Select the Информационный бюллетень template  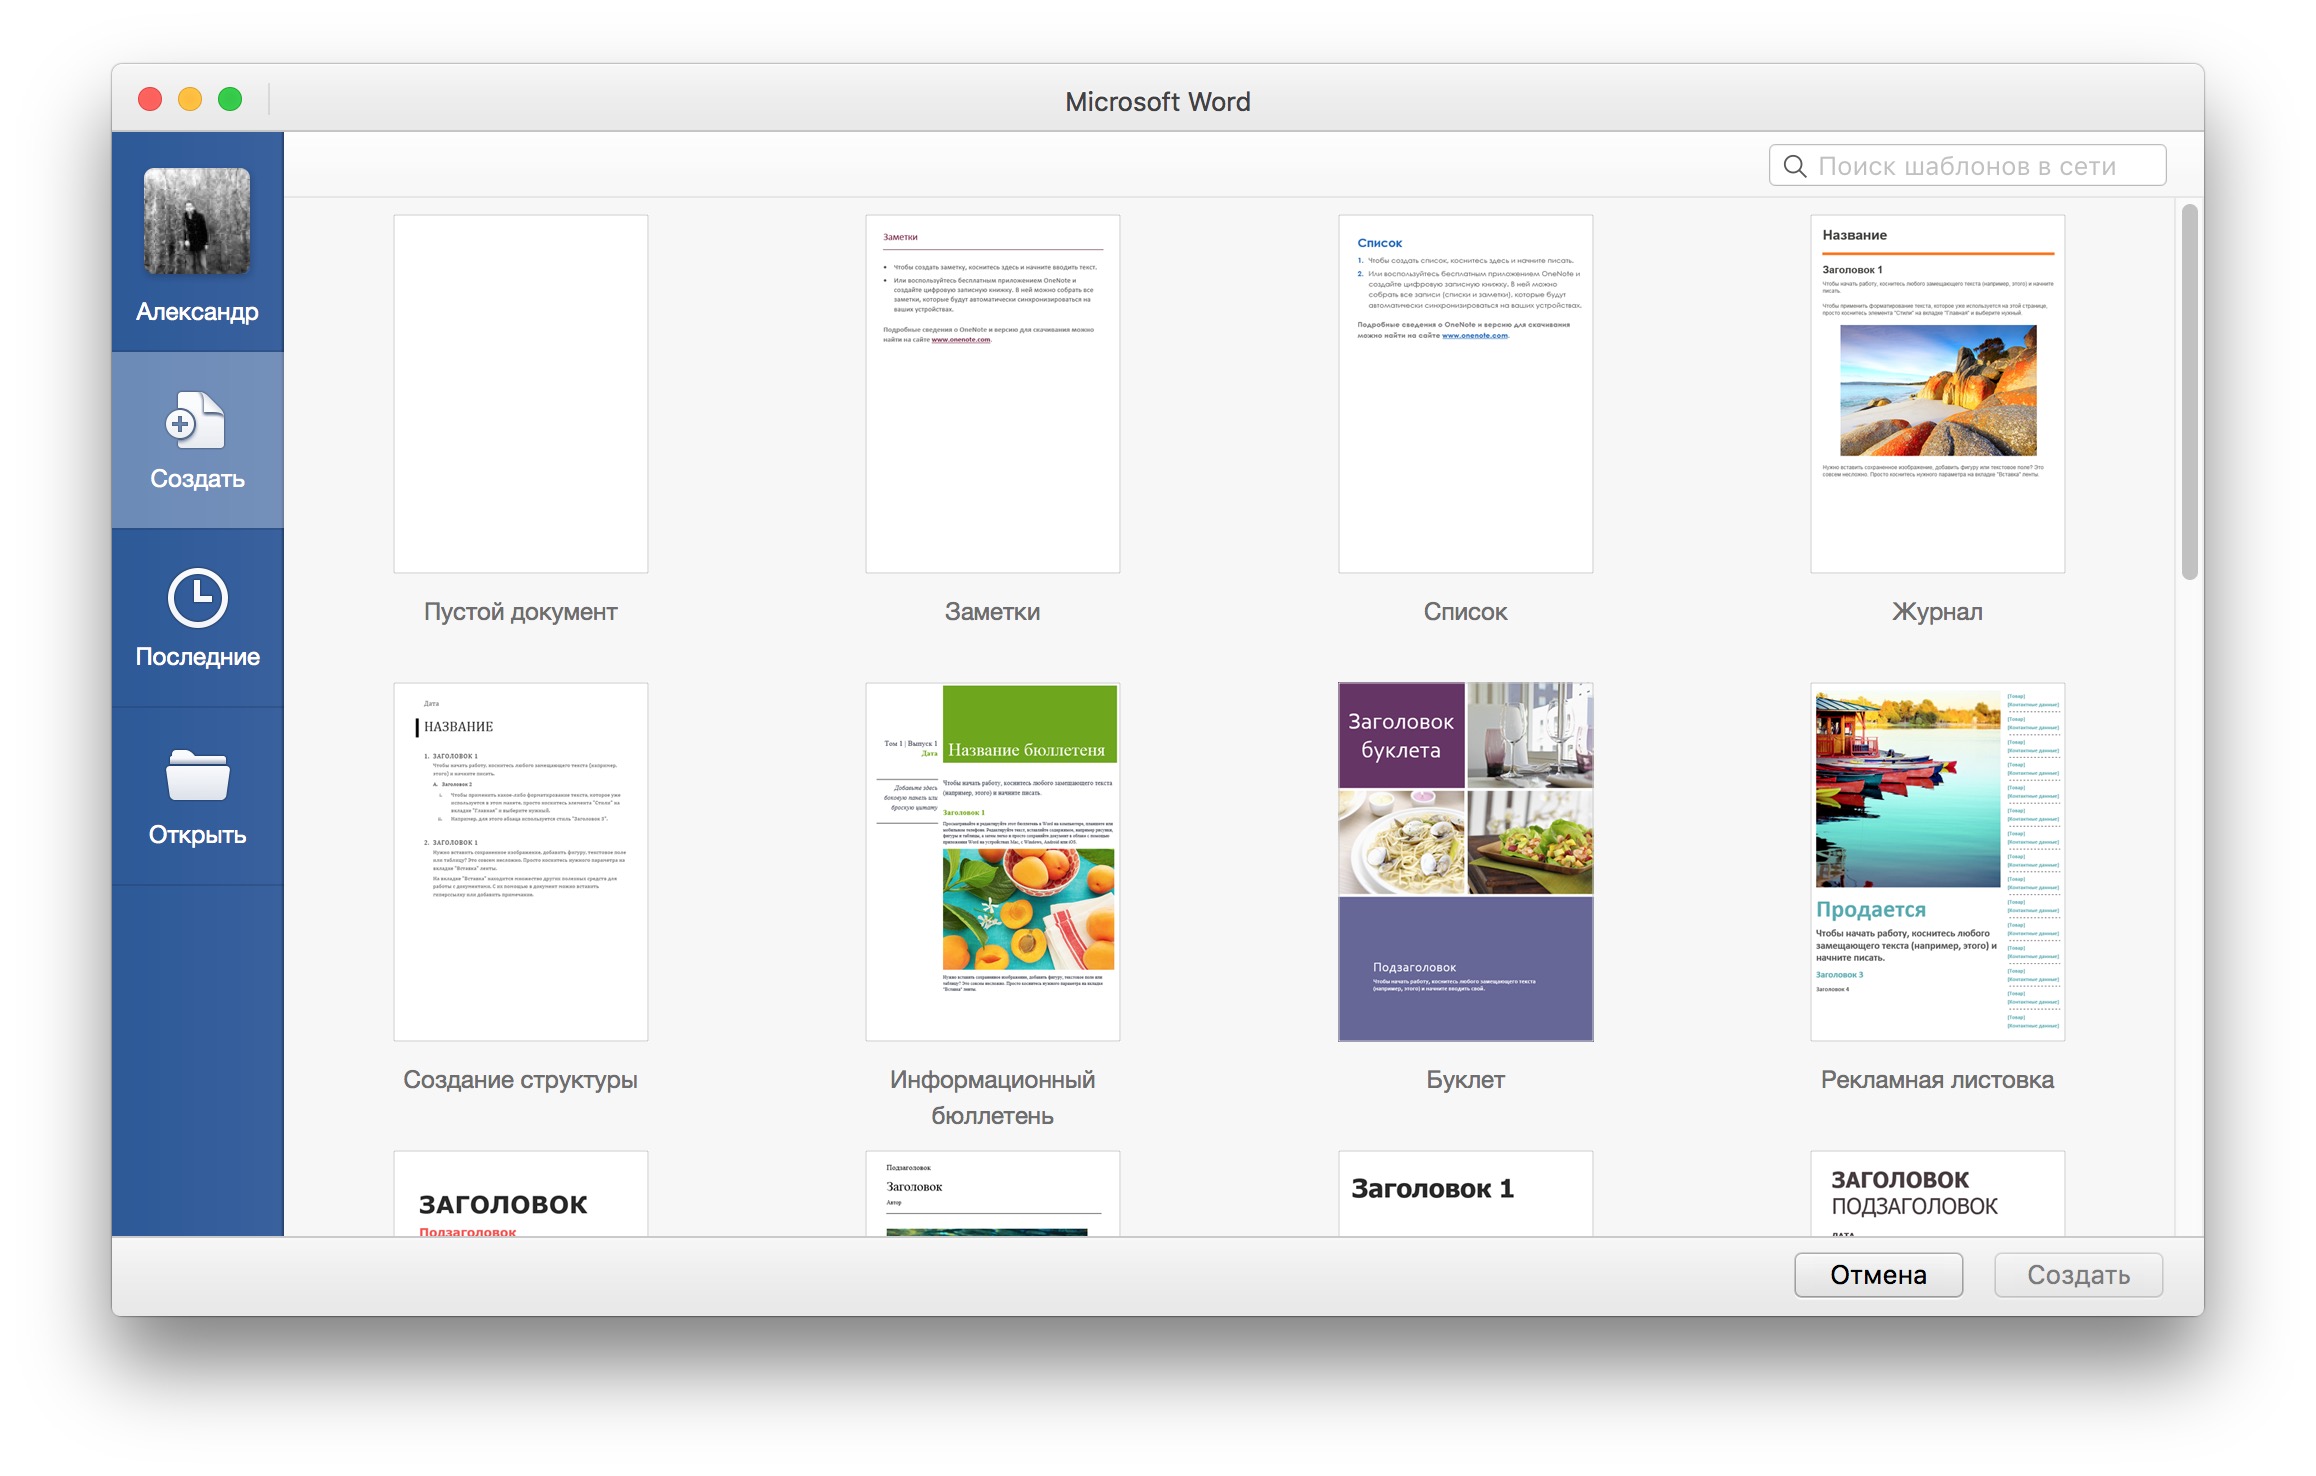pyautogui.click(x=992, y=861)
